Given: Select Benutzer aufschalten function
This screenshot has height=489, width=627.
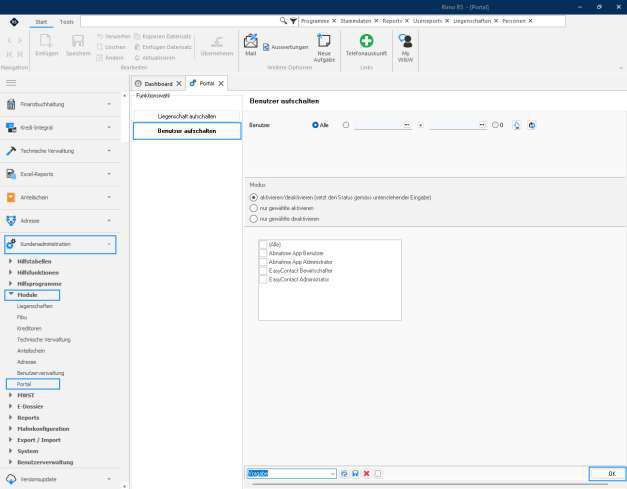Looking at the screenshot, I should (187, 131).
